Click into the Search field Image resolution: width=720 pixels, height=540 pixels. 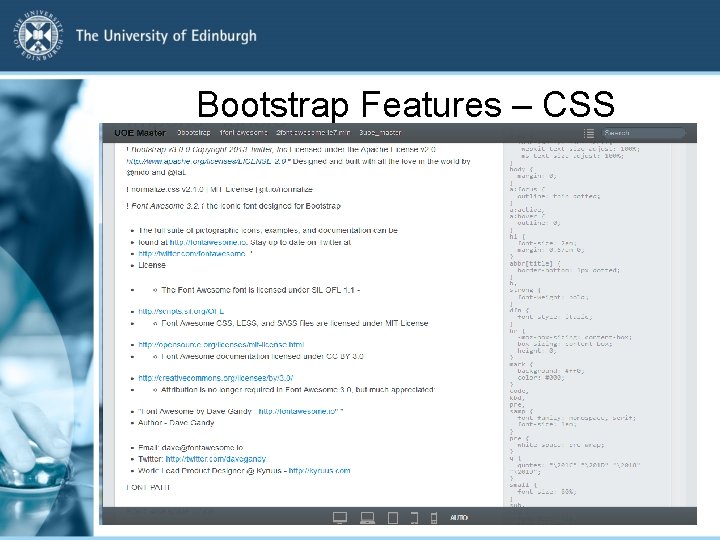(643, 133)
